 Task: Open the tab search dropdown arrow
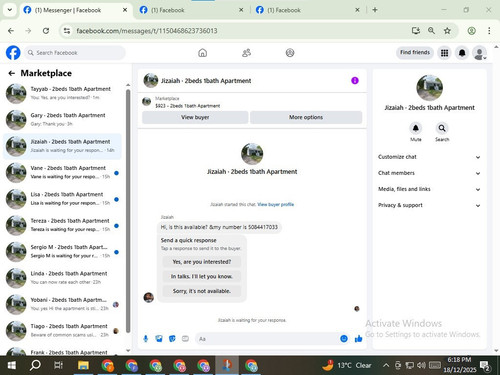click(x=10, y=10)
